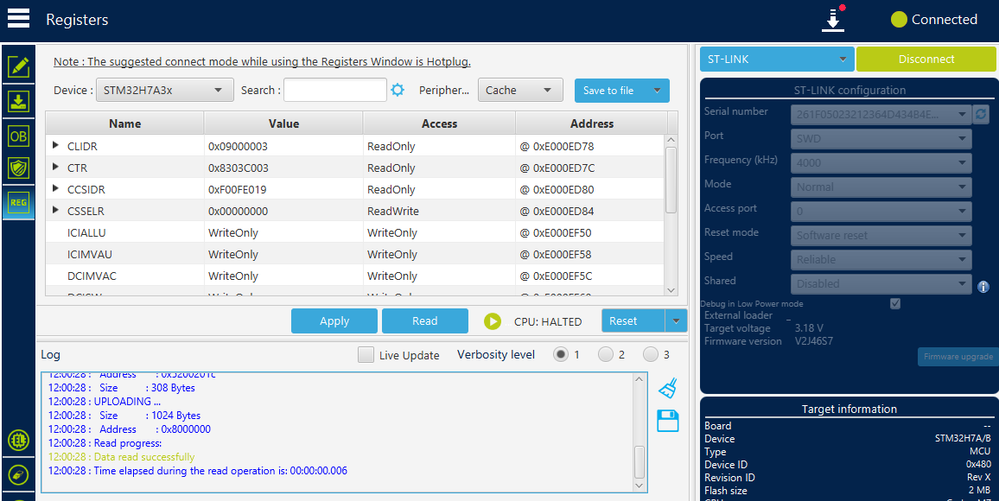Click the Apply button
The height and width of the screenshot is (501, 999).
click(334, 321)
